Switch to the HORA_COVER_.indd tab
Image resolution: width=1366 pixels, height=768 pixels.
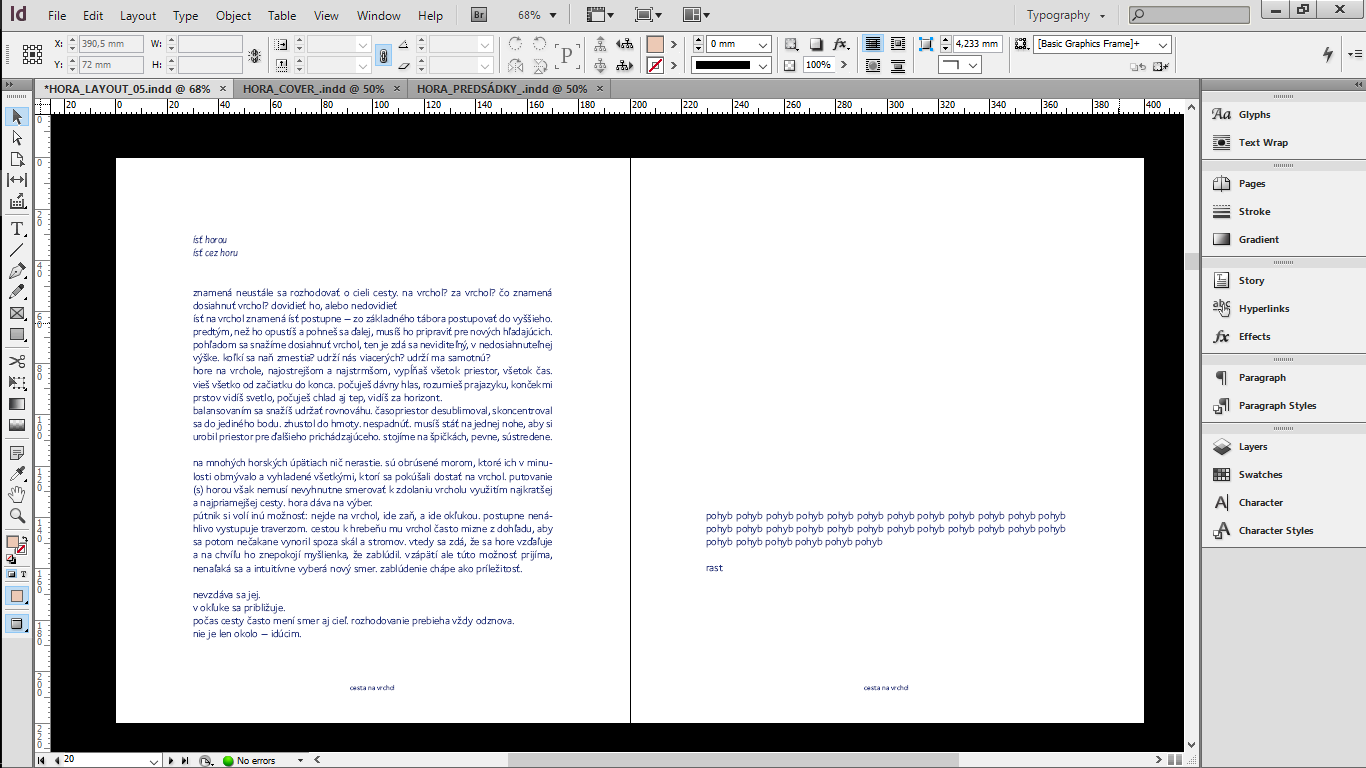coord(313,89)
